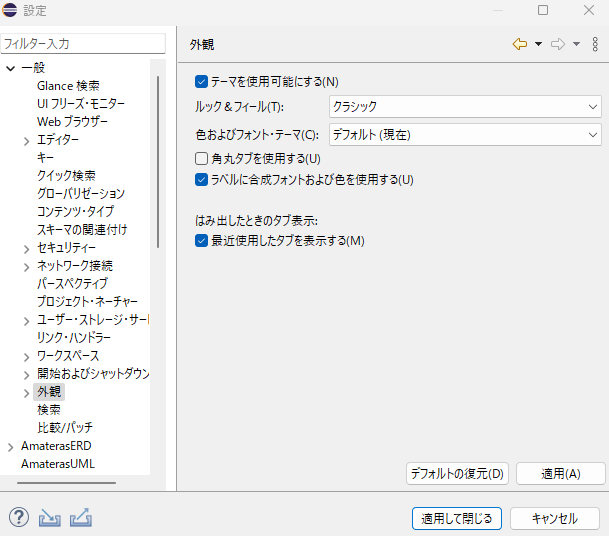
Task: Select Glance 検索 in the tree
Action: click(x=68, y=85)
